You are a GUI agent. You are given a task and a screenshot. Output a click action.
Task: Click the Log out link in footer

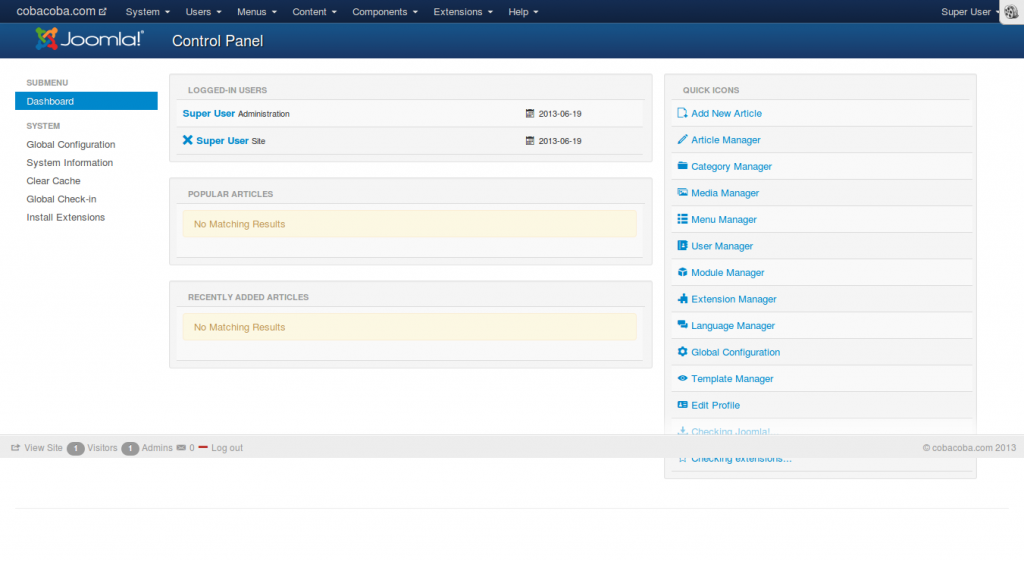tap(226, 448)
